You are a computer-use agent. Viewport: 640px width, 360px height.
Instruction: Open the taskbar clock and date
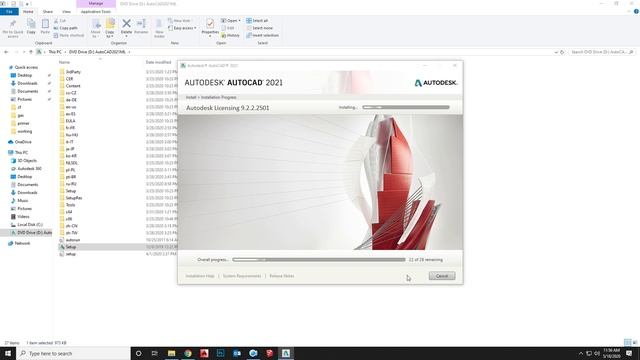pyautogui.click(x=611, y=353)
